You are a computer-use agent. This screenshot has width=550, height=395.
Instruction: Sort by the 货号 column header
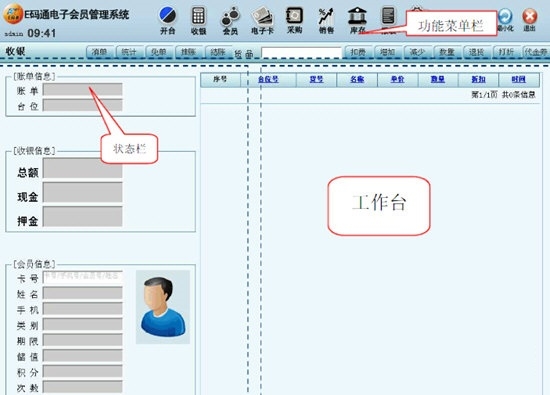click(316, 79)
